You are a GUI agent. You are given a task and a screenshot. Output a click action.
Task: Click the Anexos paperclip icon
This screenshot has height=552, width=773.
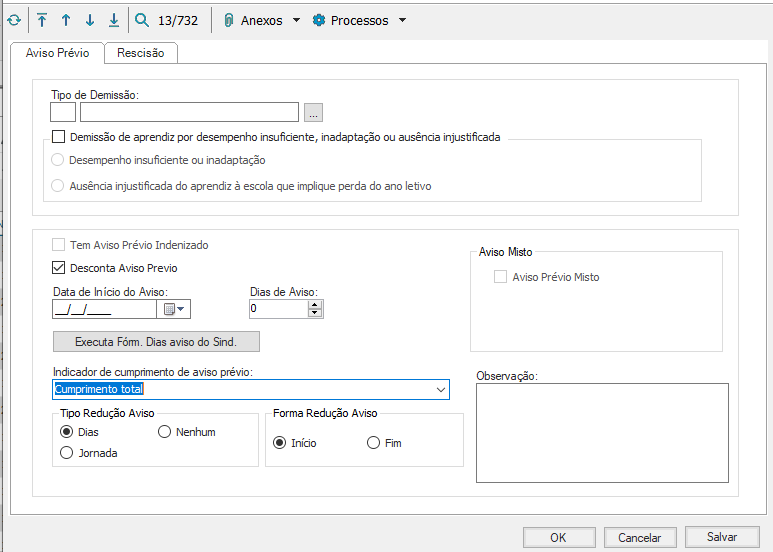click(x=229, y=20)
